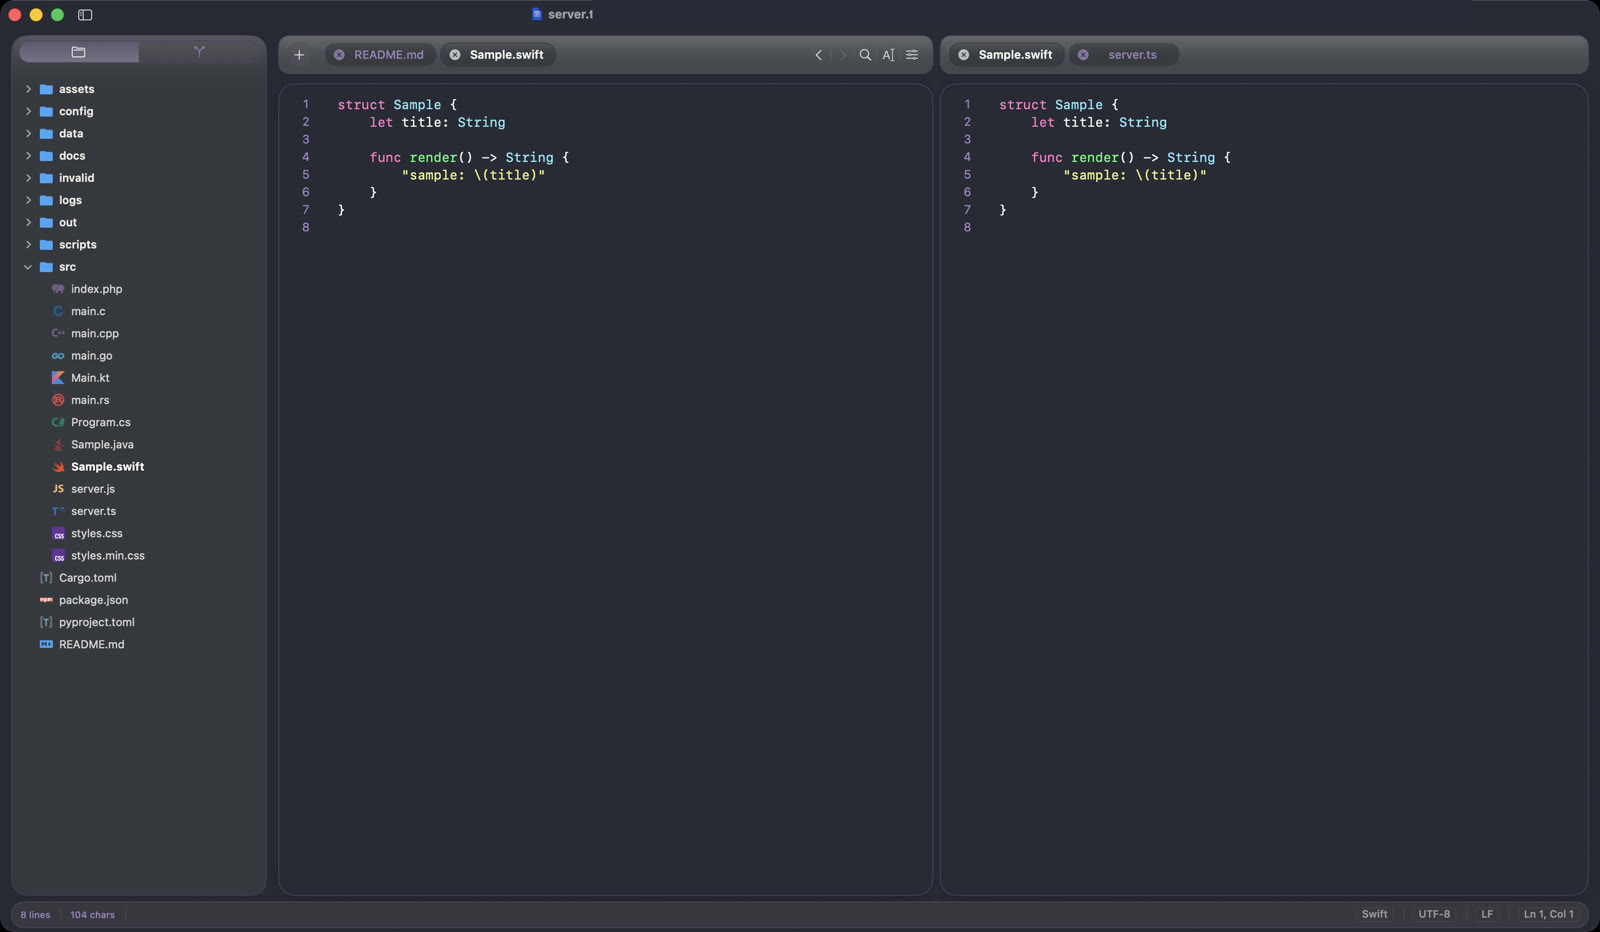
Task: Collapse the src folder
Action: click(x=28, y=267)
